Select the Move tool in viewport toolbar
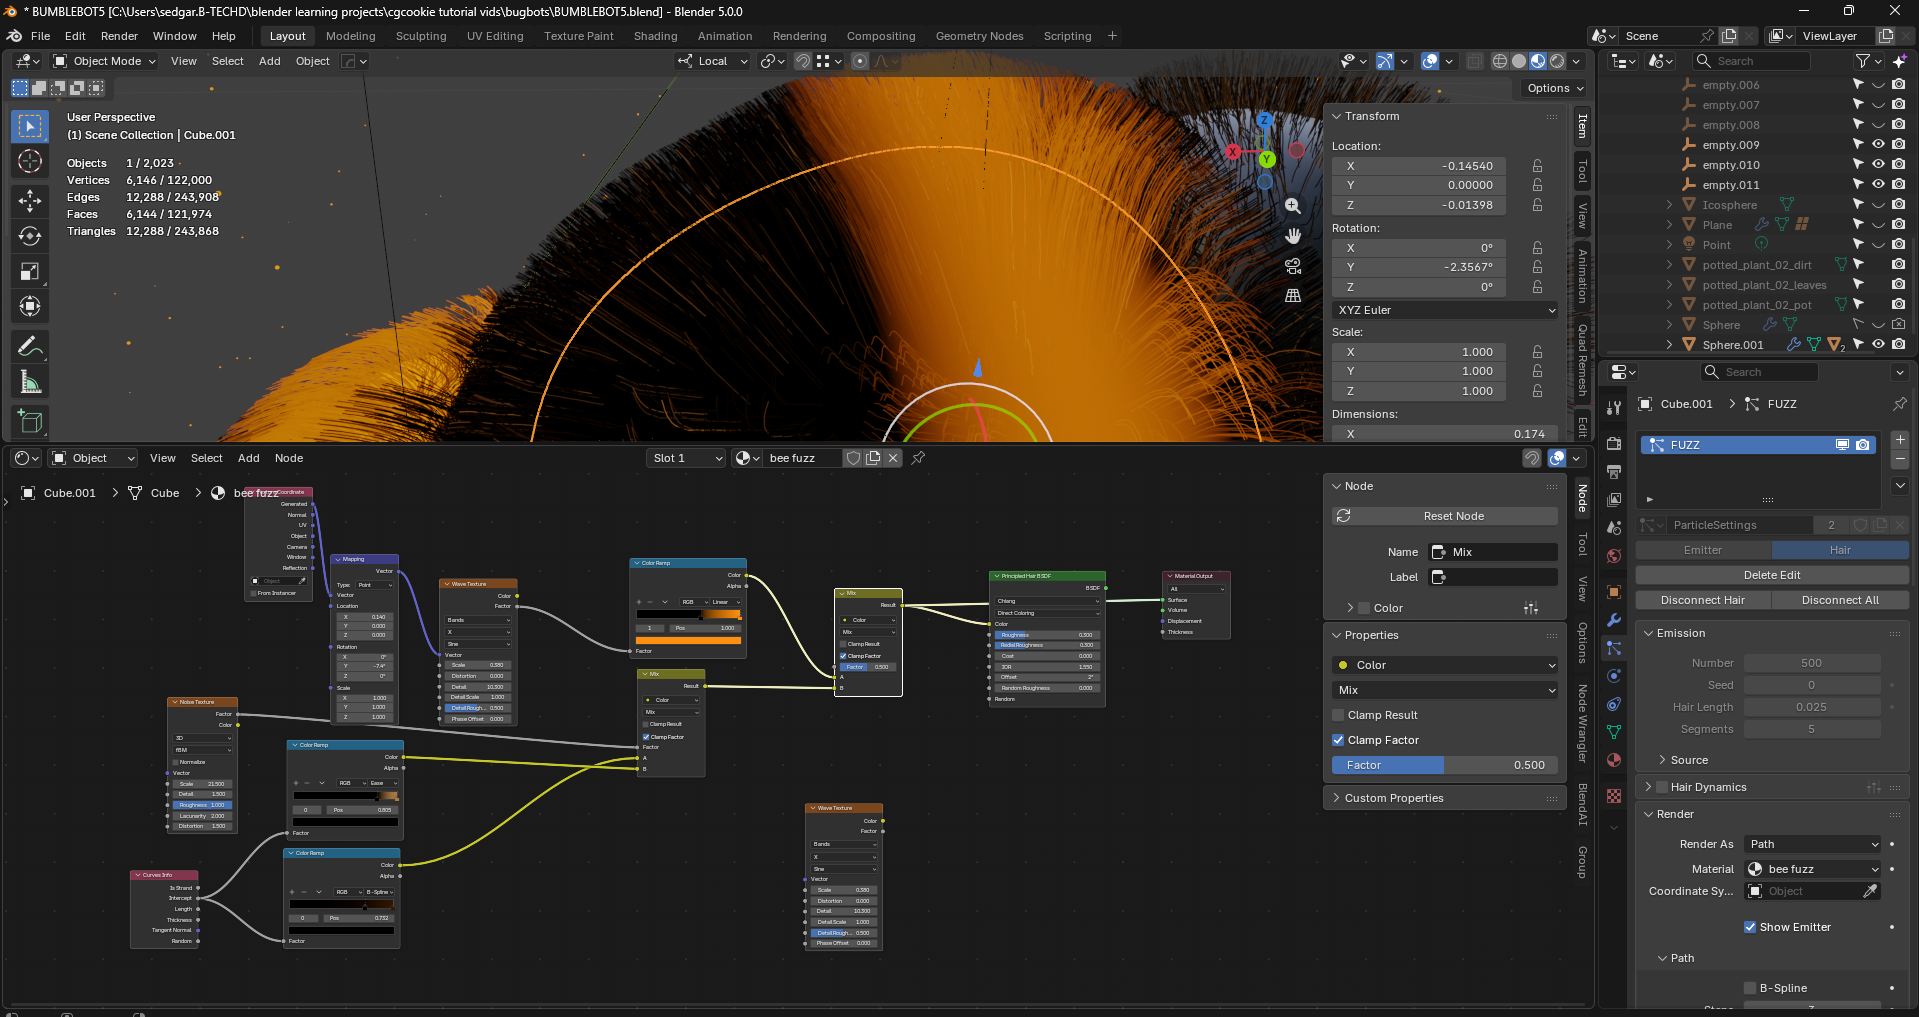 (x=30, y=200)
